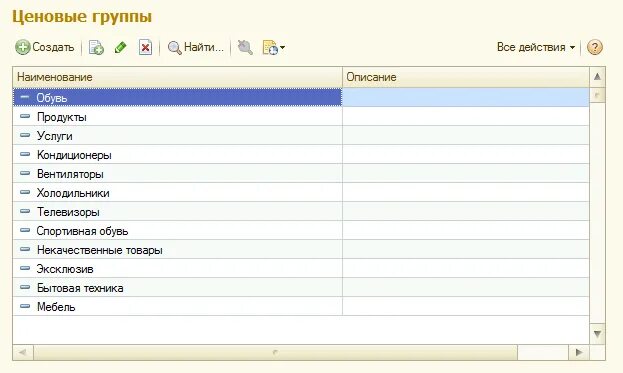Open the Найти... search button
The height and width of the screenshot is (373, 623).
(195, 48)
